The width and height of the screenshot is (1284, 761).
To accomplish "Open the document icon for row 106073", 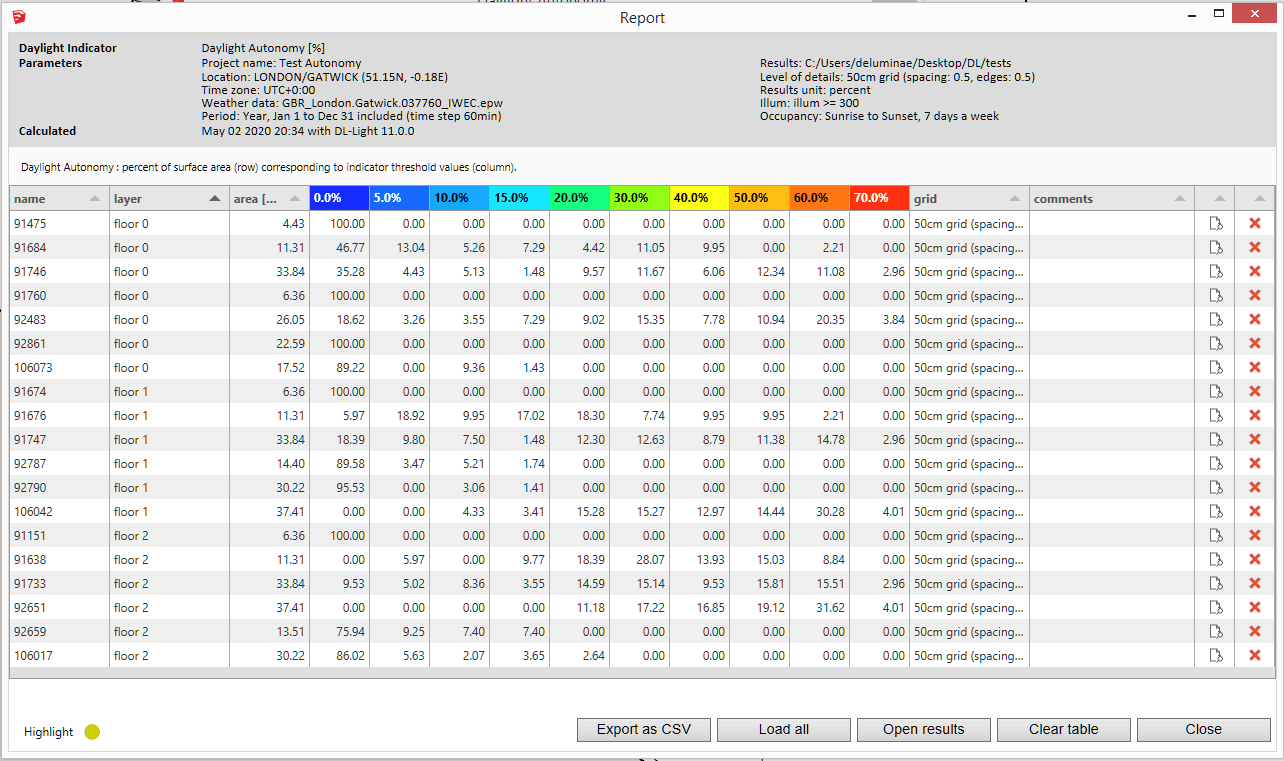I will tap(1215, 367).
